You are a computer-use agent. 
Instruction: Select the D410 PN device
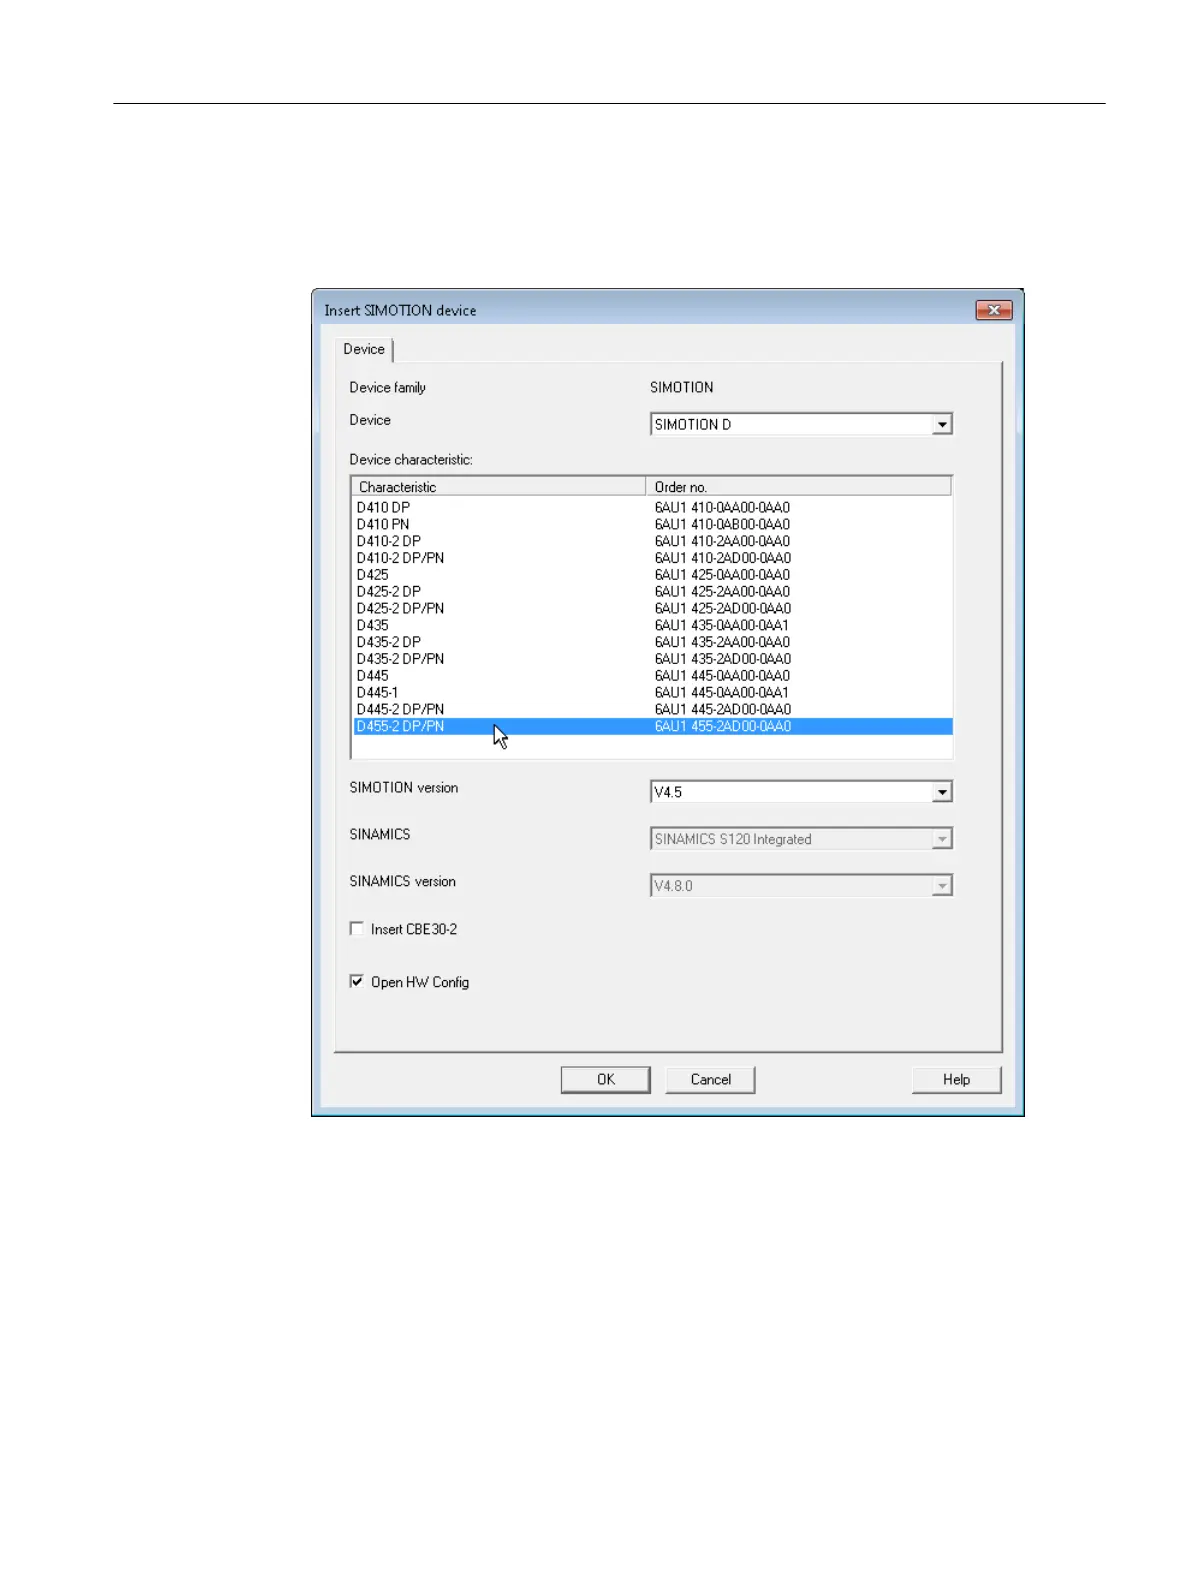click(x=652, y=524)
